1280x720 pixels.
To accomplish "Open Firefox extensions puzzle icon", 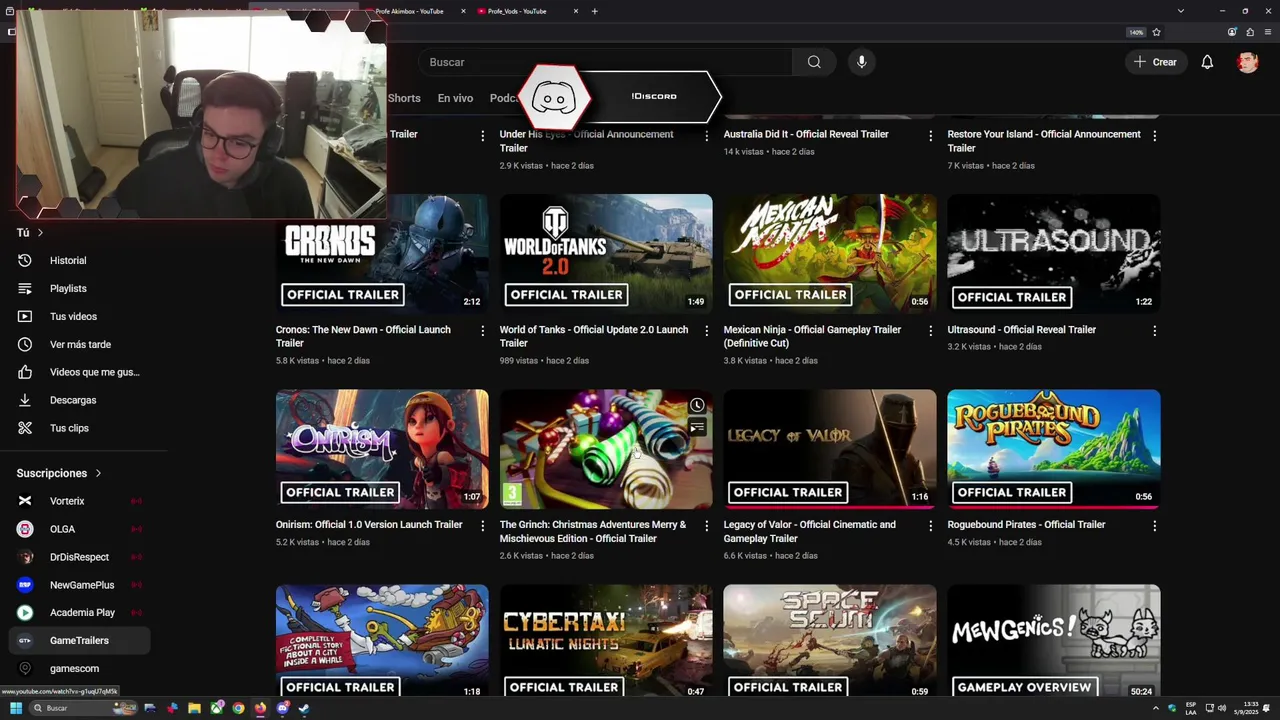I will coord(1250,32).
